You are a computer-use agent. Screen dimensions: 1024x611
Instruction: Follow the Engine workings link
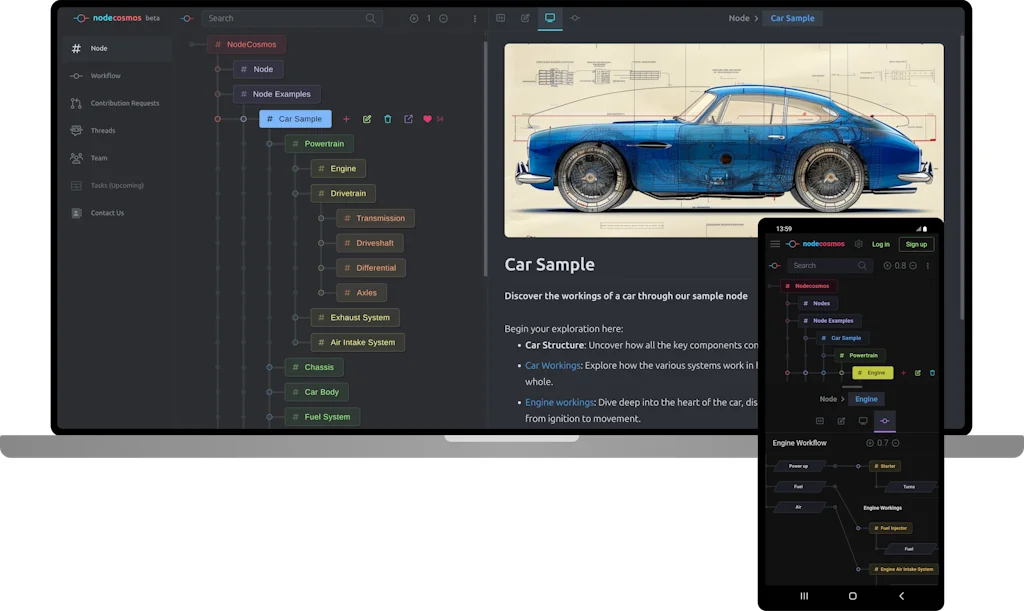pyautogui.click(x=557, y=402)
